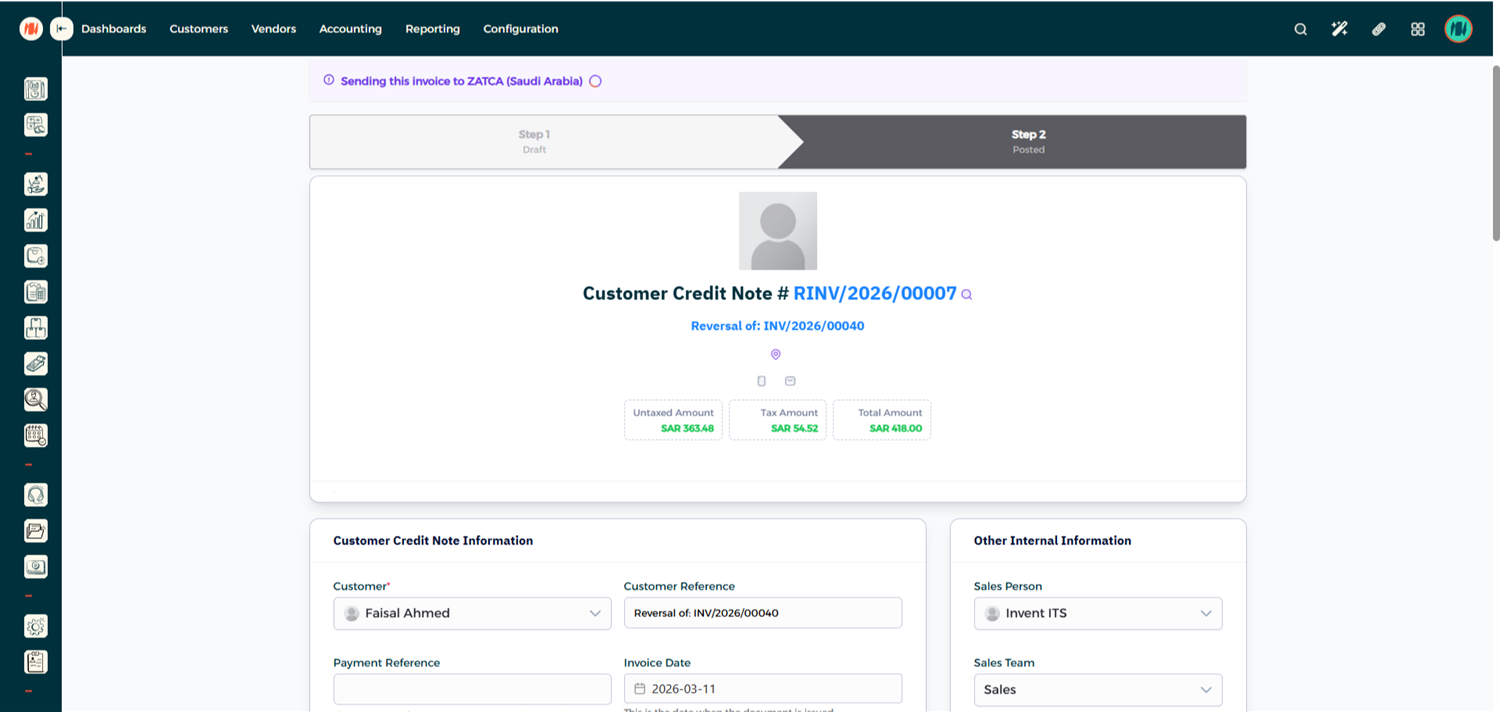
Task: Click the envelope email icon under title
Action: point(790,381)
